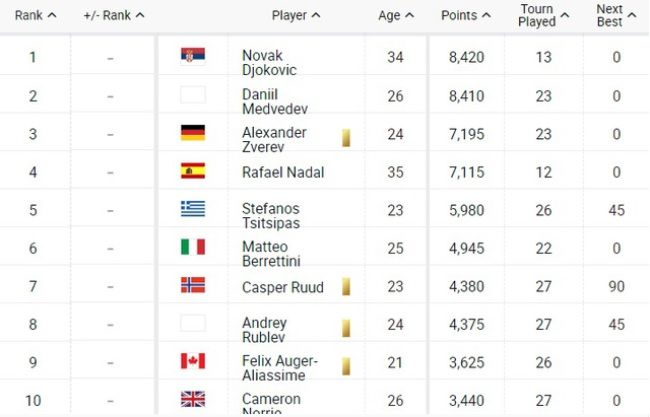Click the Greece flag next to Tsitsipas
This screenshot has height=417, width=650.
pyautogui.click(x=193, y=209)
